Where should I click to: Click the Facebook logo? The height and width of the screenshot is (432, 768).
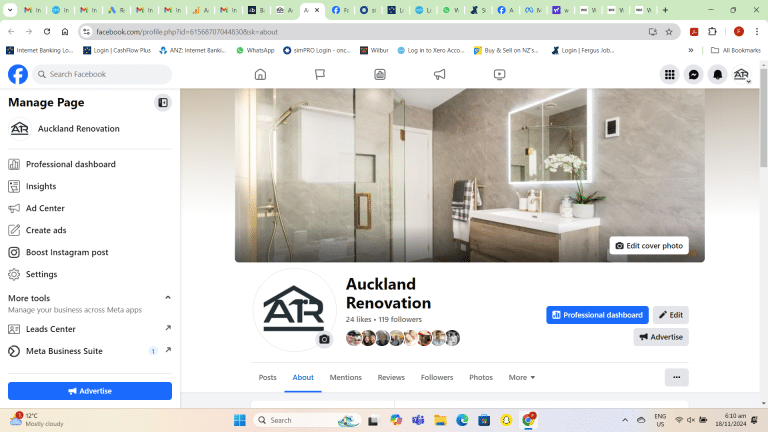[18, 75]
